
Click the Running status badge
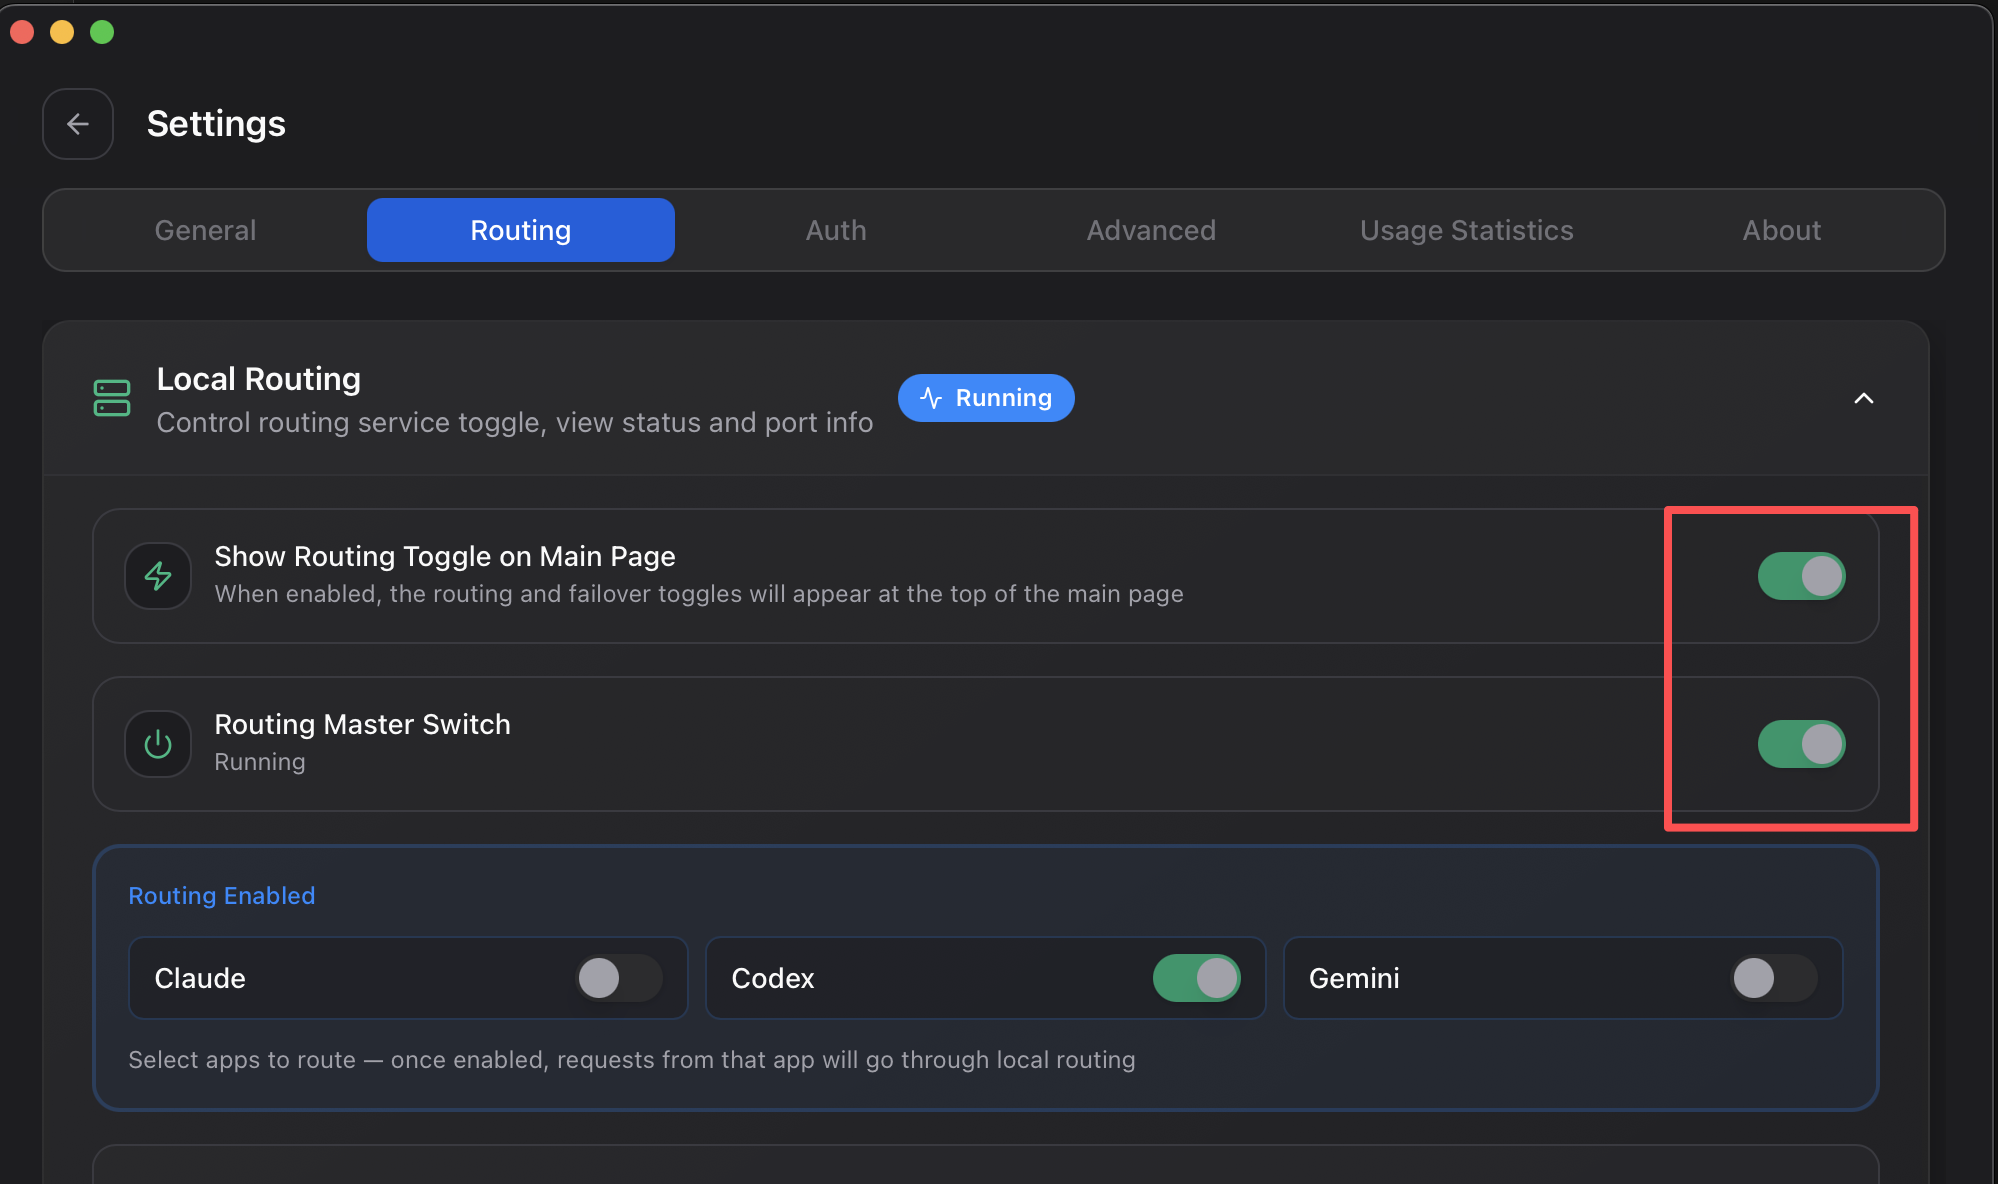[x=986, y=398]
